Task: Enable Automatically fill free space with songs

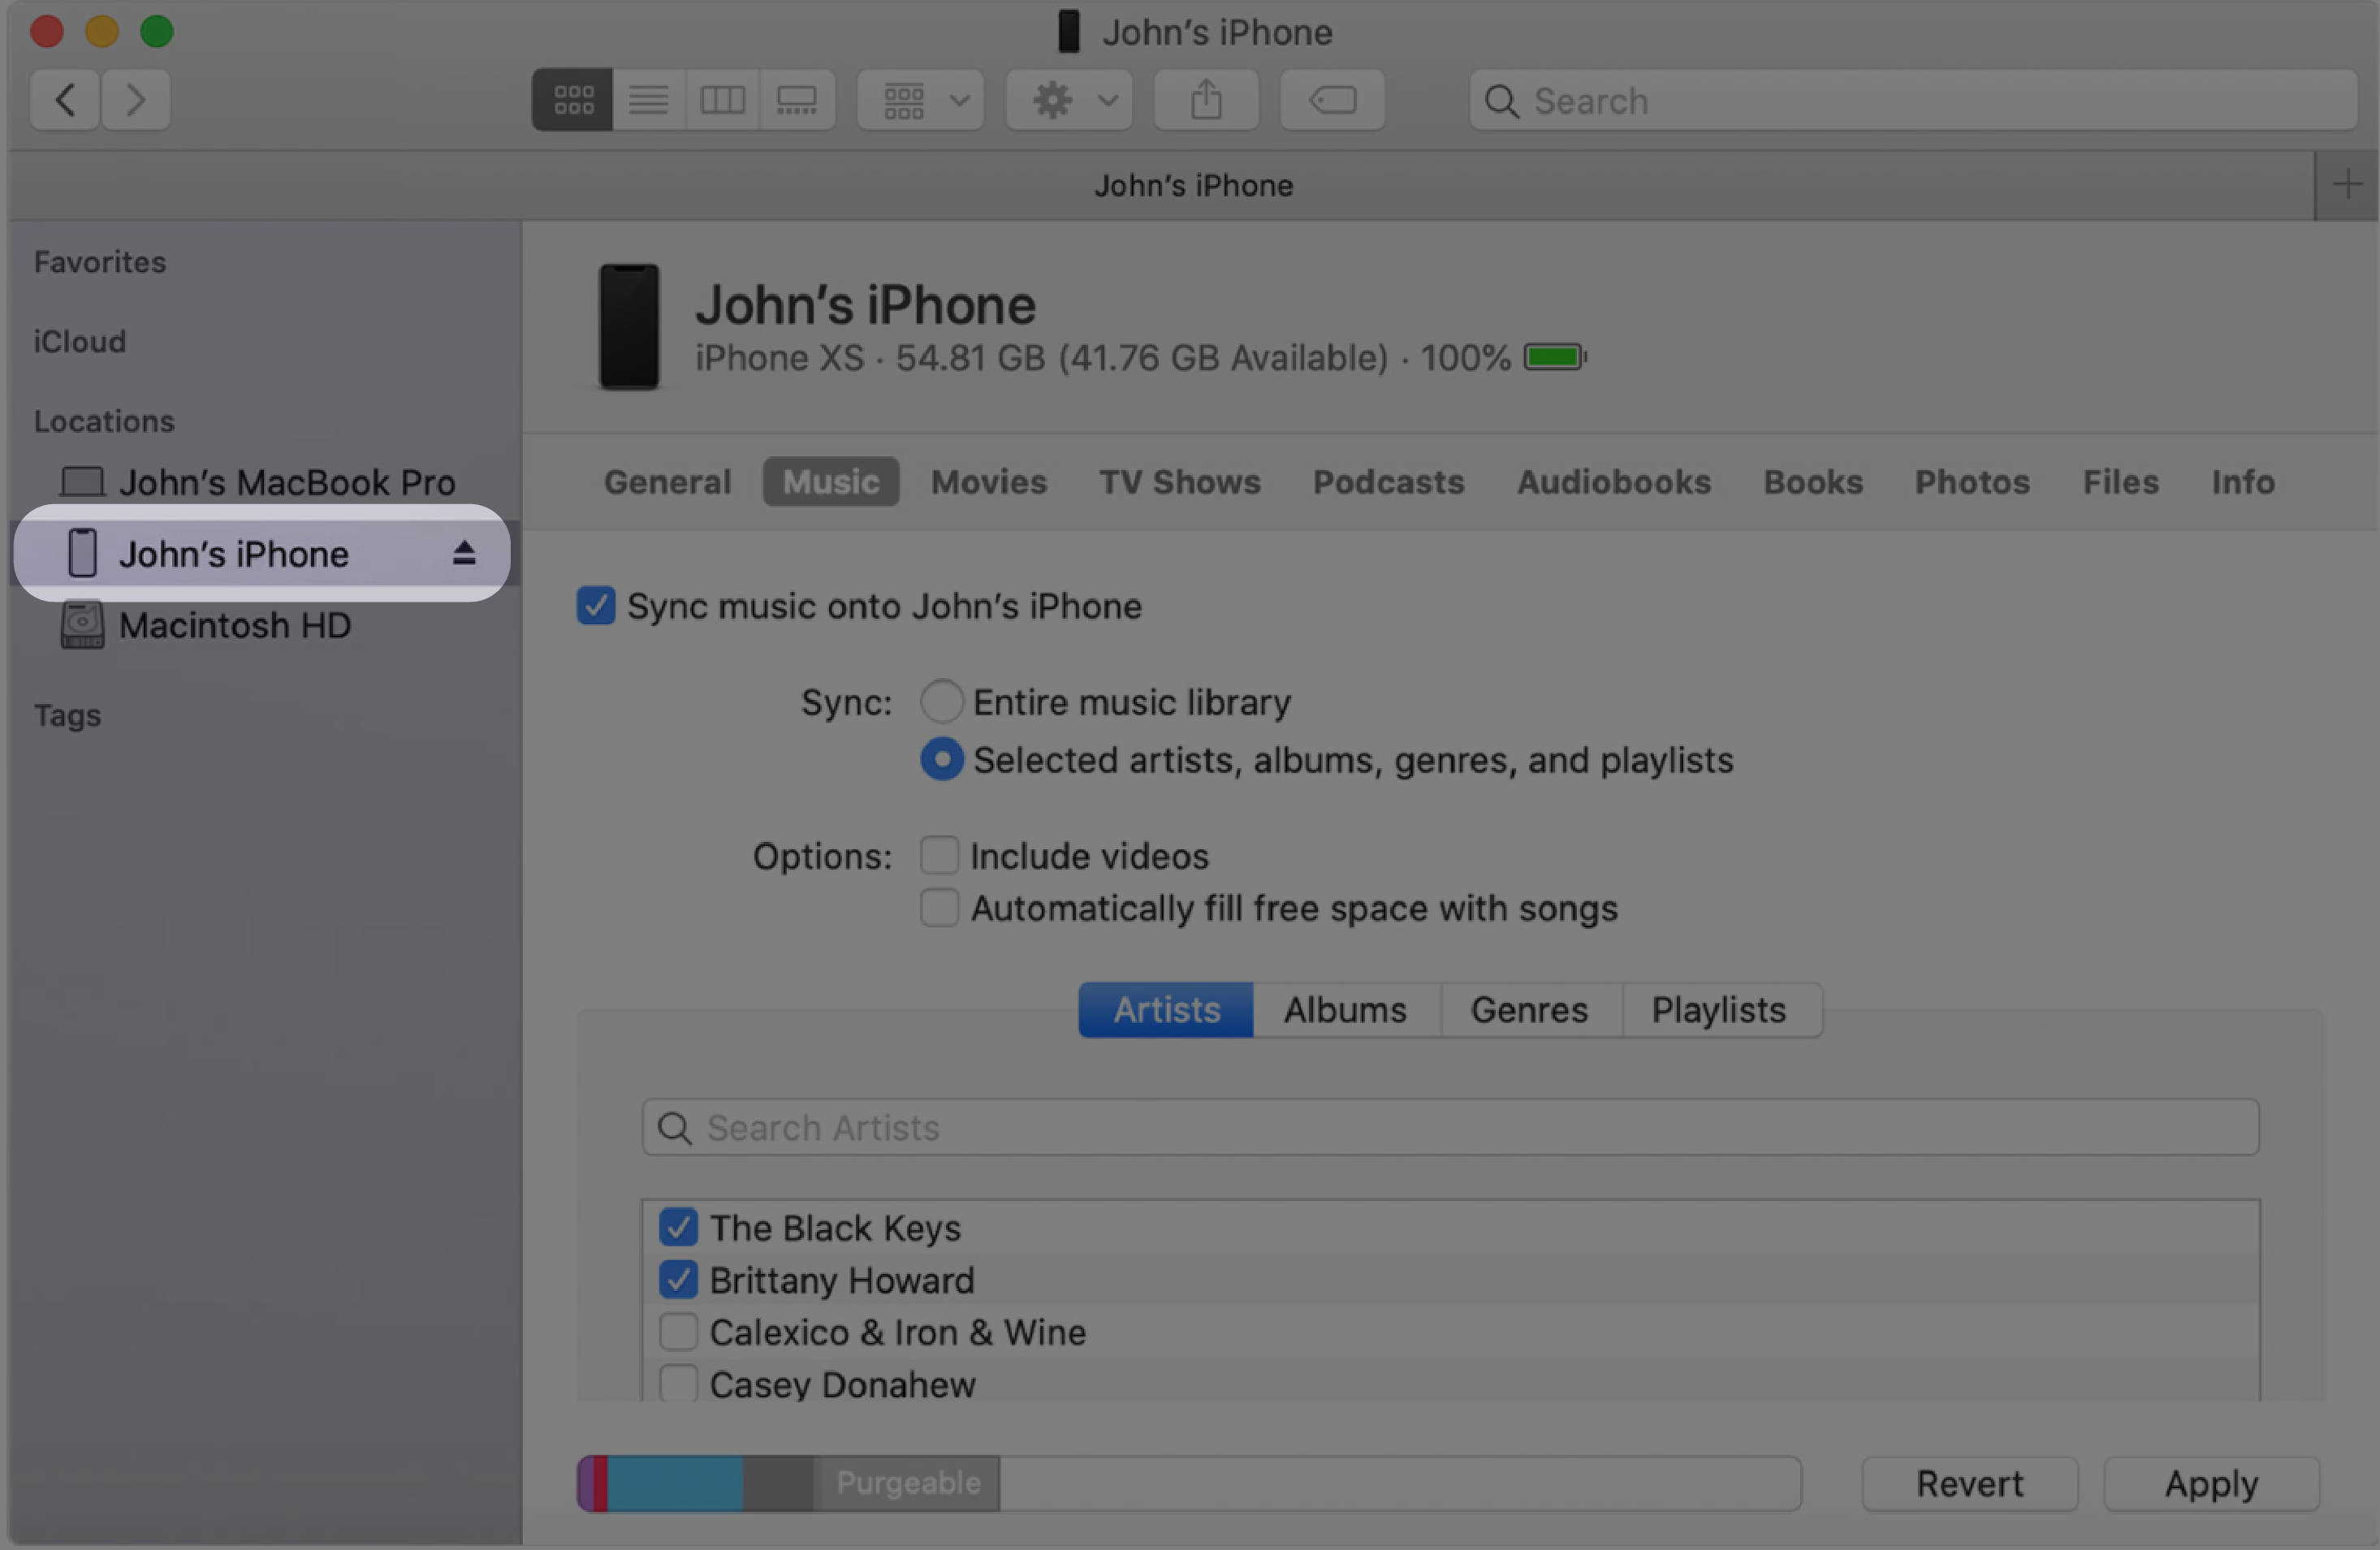Action: tap(939, 907)
